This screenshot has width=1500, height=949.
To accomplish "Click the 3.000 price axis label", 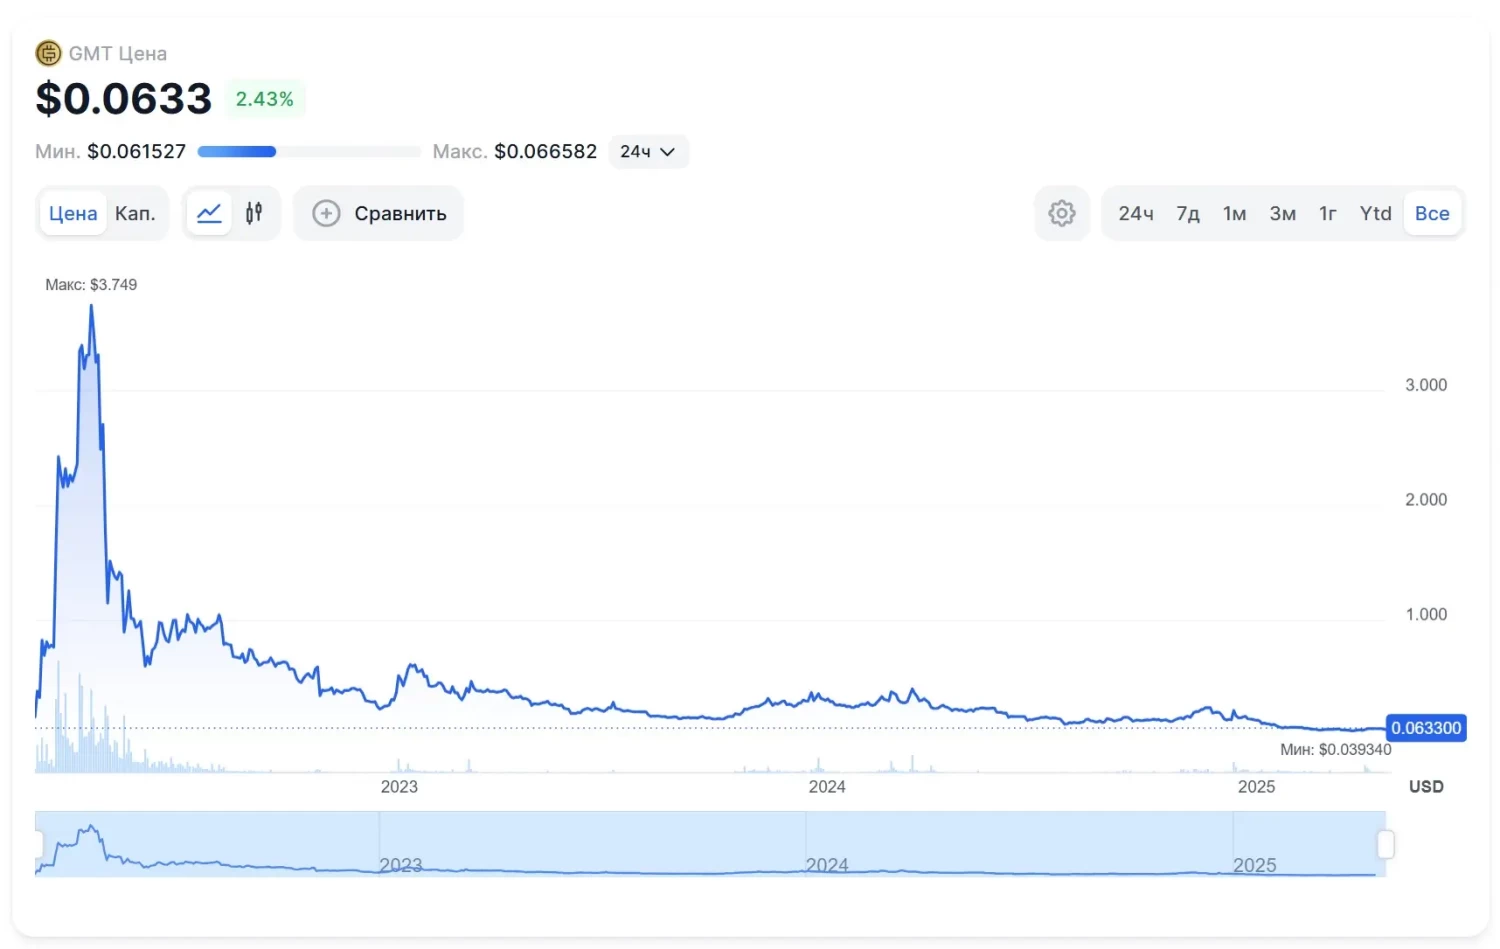I will (1426, 385).
